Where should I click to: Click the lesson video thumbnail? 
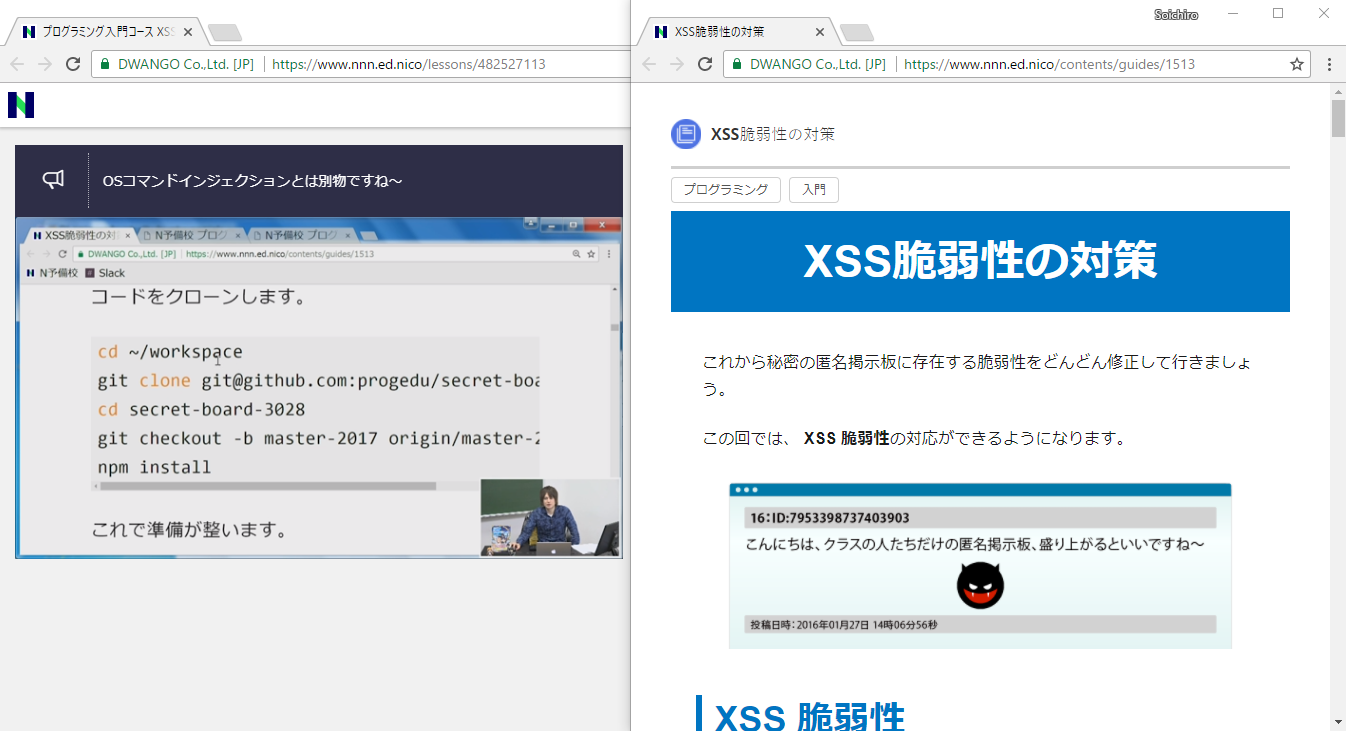[x=318, y=385]
